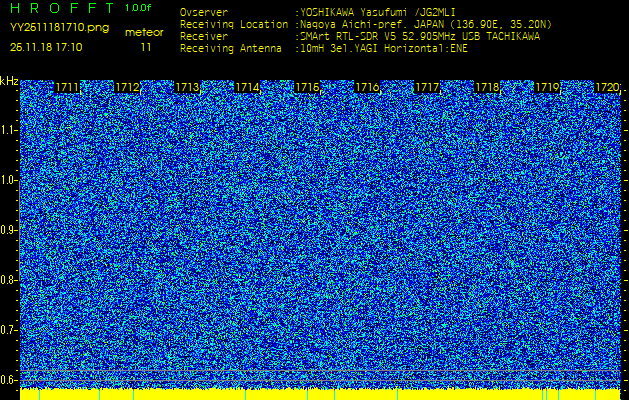The image size is (629, 400).
Task: Click the date stamp 25.11.18 17:10
Action: click(x=46, y=47)
